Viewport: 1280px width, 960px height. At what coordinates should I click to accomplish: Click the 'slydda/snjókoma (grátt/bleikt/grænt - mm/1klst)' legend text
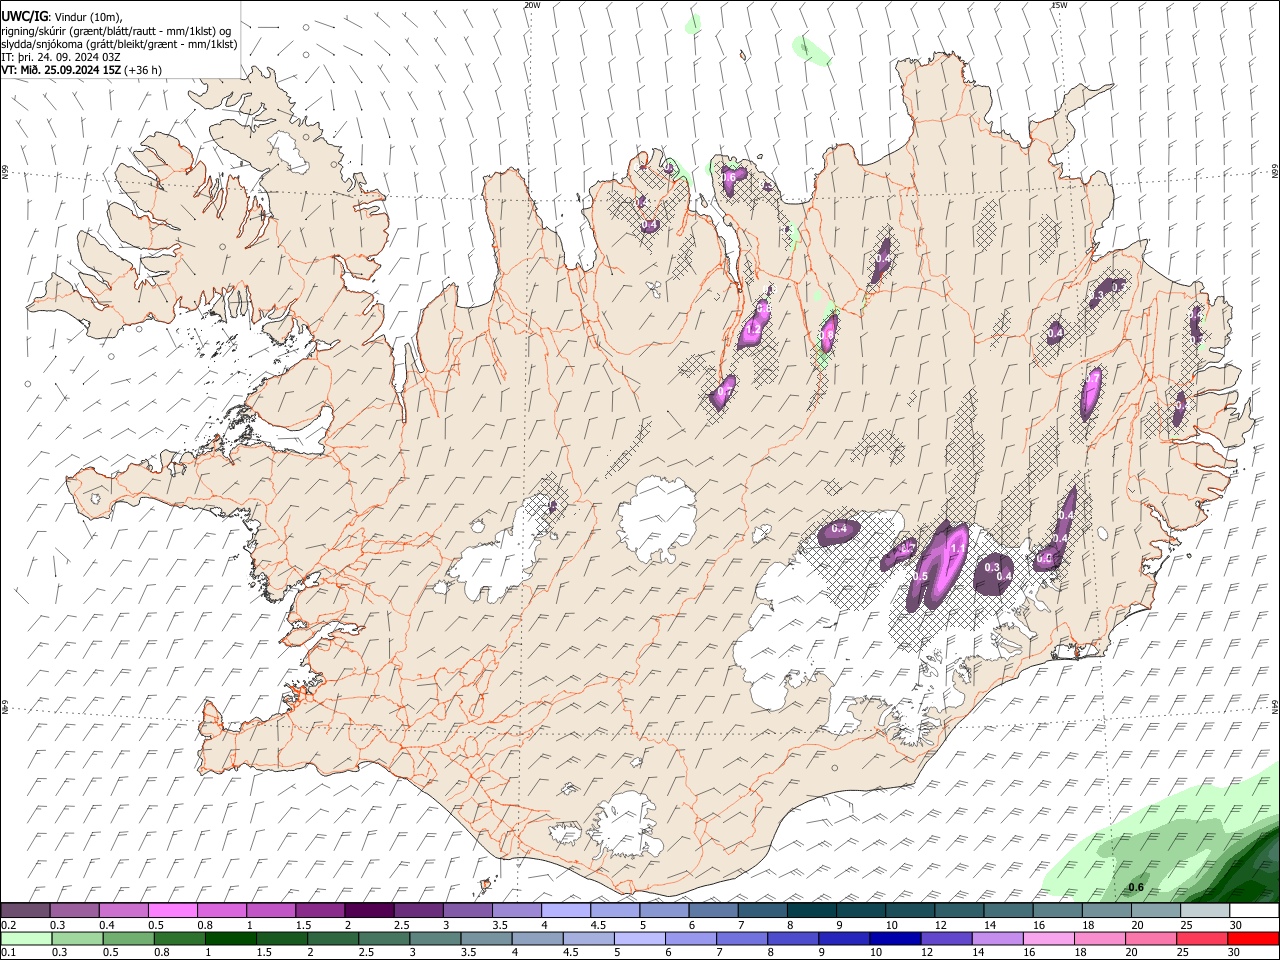pyautogui.click(x=119, y=44)
